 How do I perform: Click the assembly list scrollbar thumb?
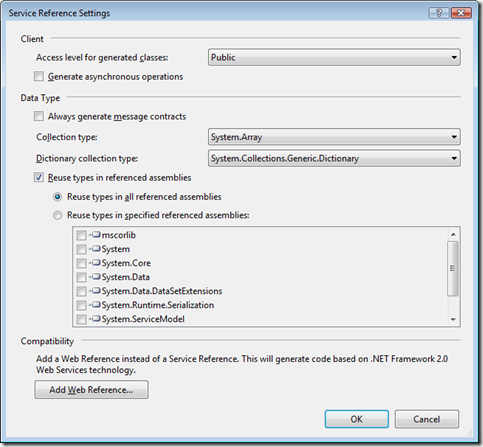coord(453,268)
